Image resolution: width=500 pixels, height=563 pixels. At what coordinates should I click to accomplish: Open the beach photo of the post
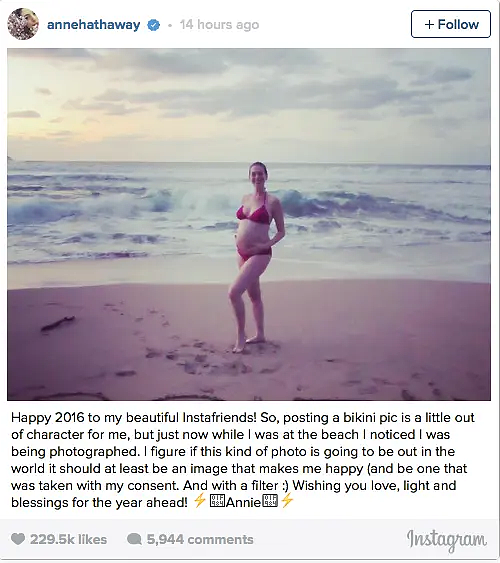click(249, 224)
